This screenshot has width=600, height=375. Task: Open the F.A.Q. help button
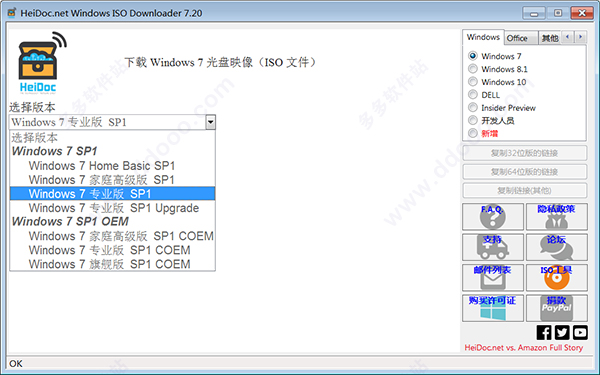(493, 217)
